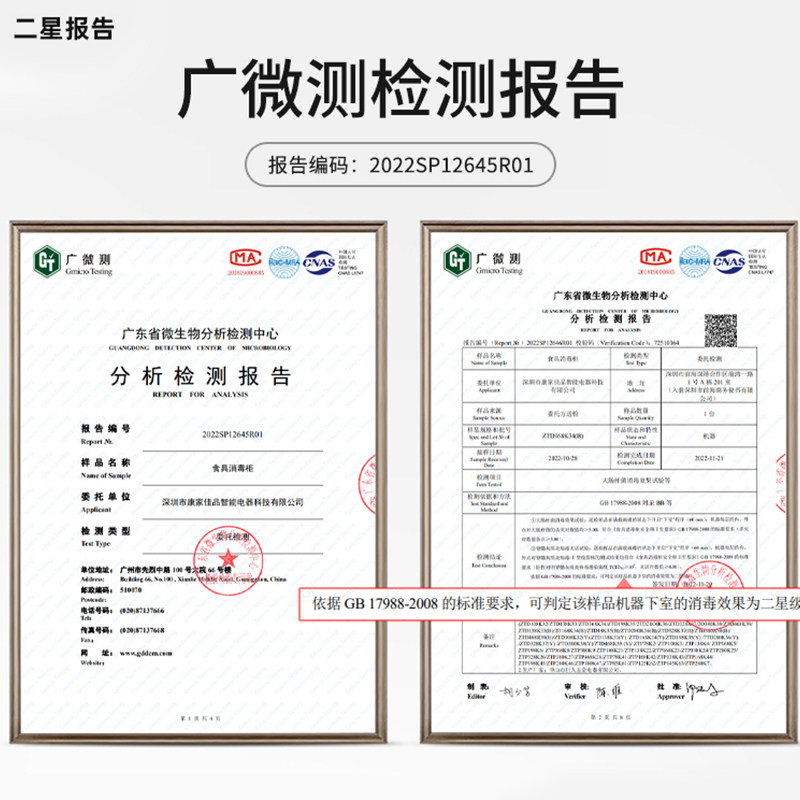This screenshot has height=800, width=800.
Task: Click the red MA mark on the data-table certificate
Action: [x=656, y=257]
